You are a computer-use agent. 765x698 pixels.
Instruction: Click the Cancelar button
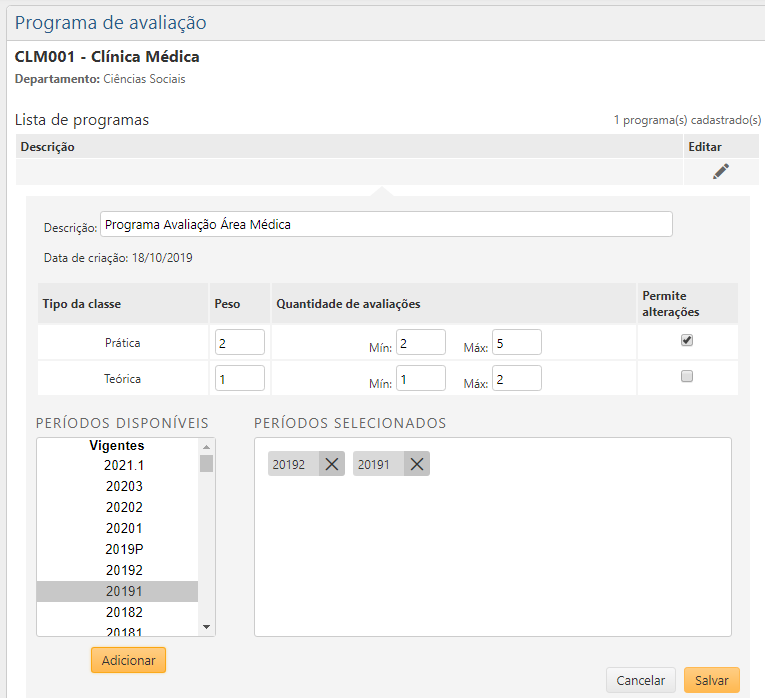click(x=640, y=680)
